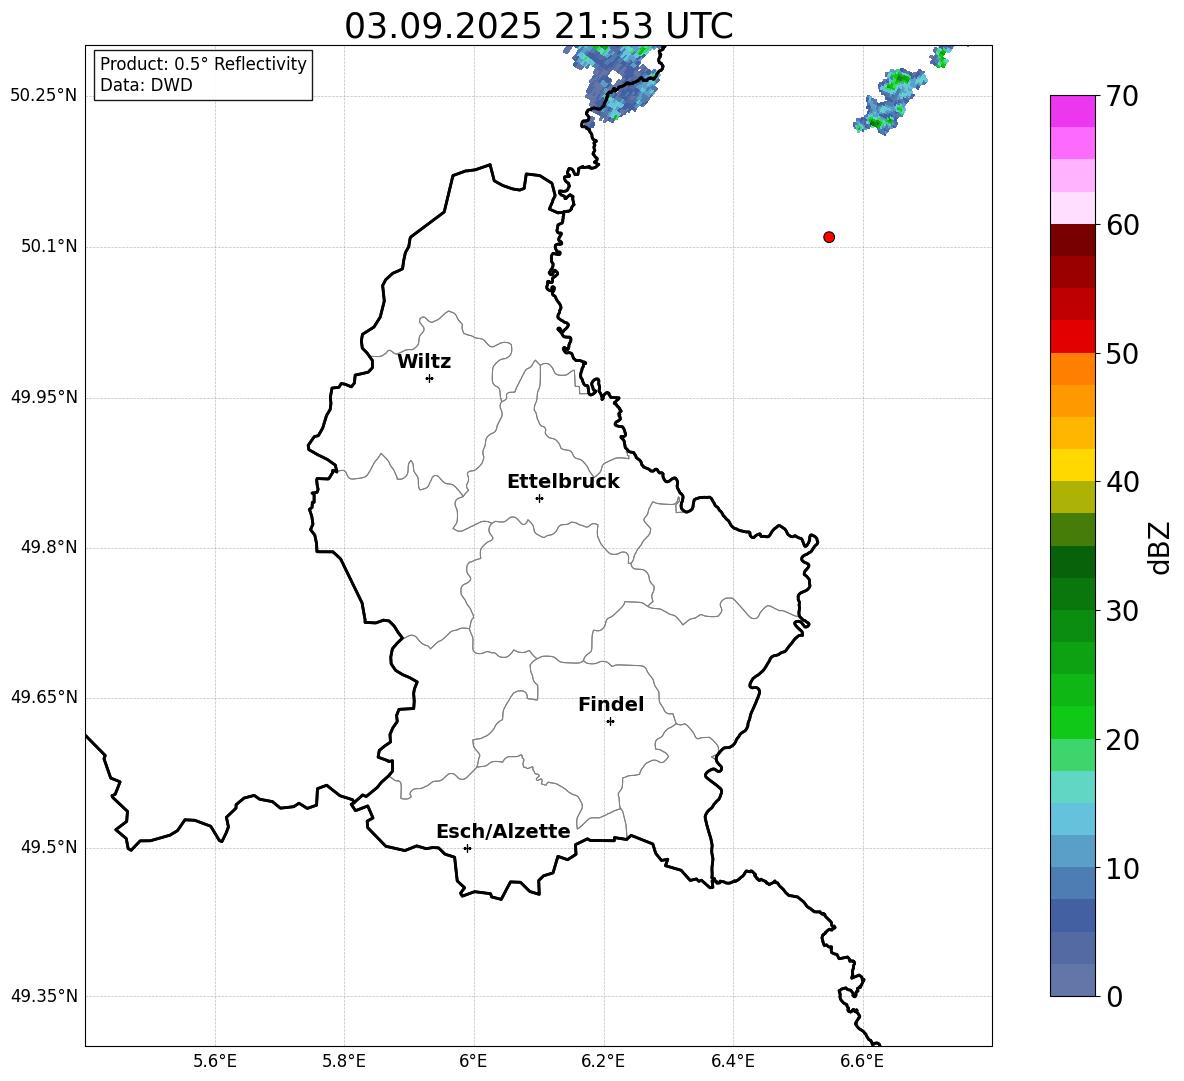Click the 6.6°E longitude label
1184x1081 pixels.
862,1061
